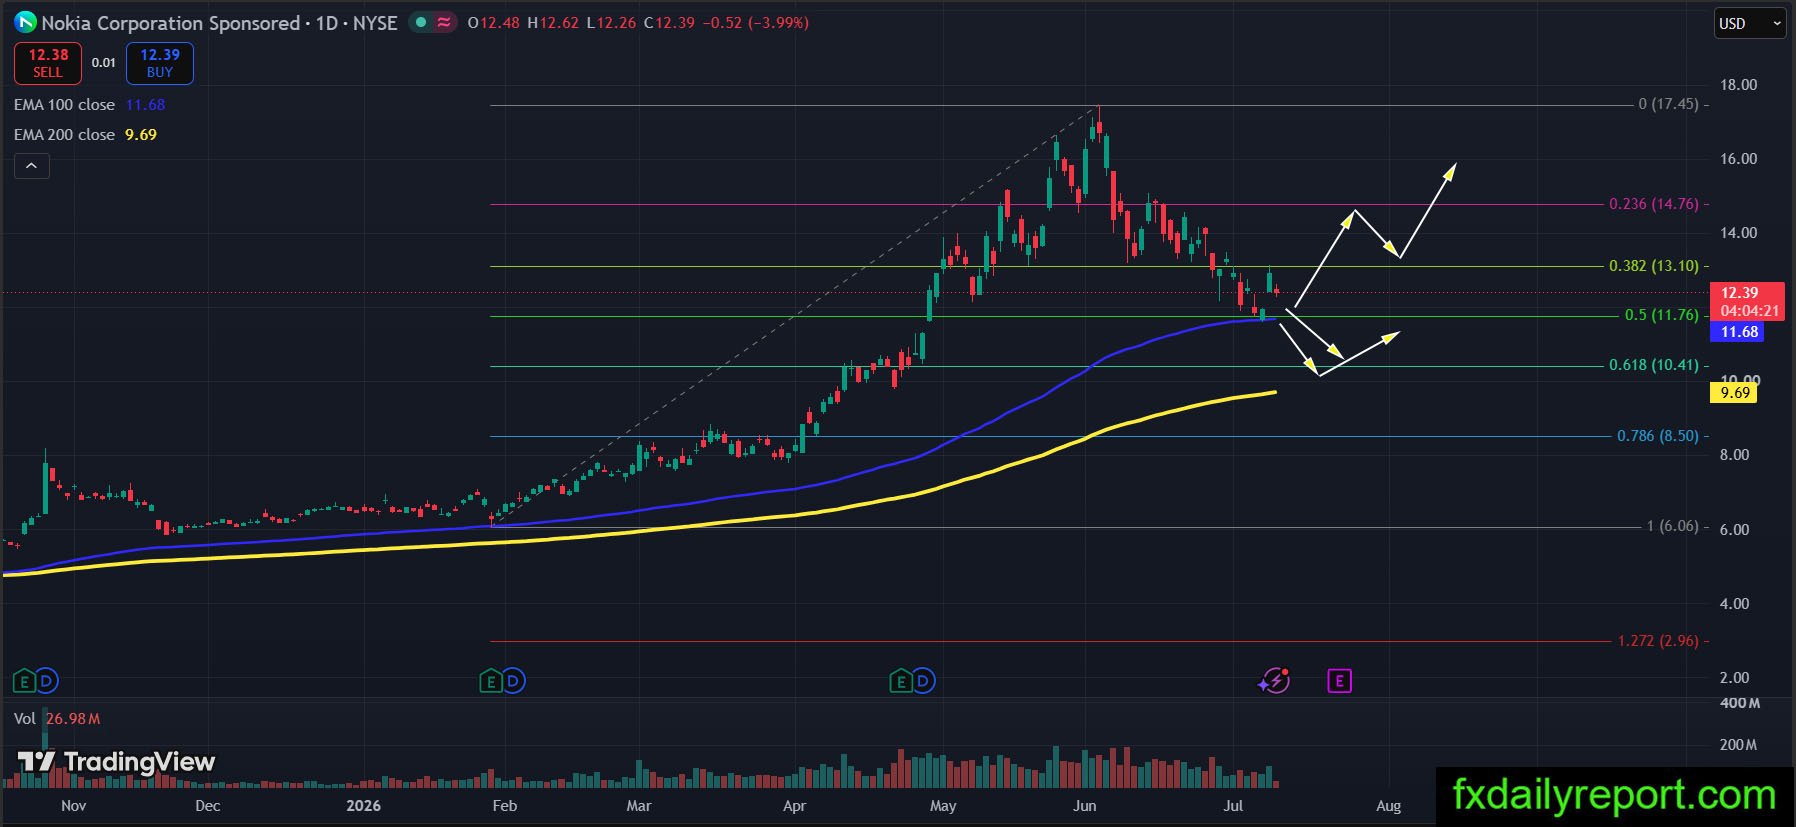Click the 16.00 price axis label
This screenshot has width=1796, height=827.
pos(1738,159)
